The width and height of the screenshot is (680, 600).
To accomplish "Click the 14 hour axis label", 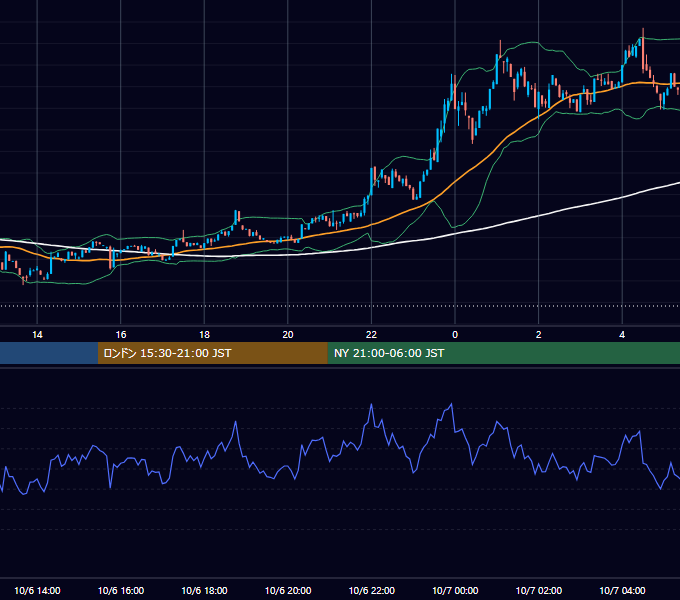I will pos(37,335).
